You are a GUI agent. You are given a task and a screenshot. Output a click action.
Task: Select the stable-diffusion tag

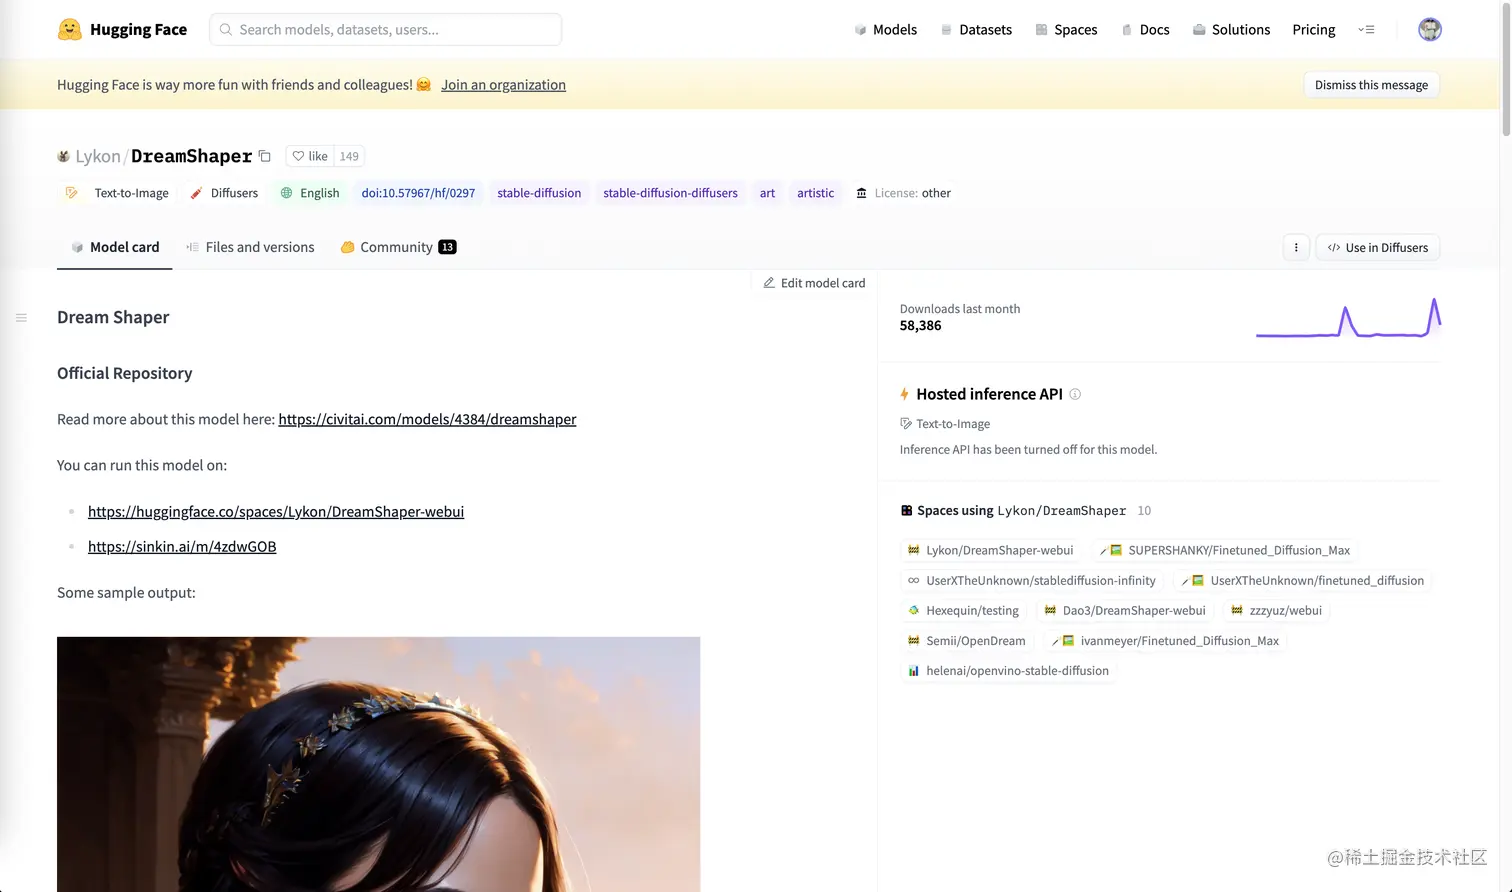click(x=539, y=193)
